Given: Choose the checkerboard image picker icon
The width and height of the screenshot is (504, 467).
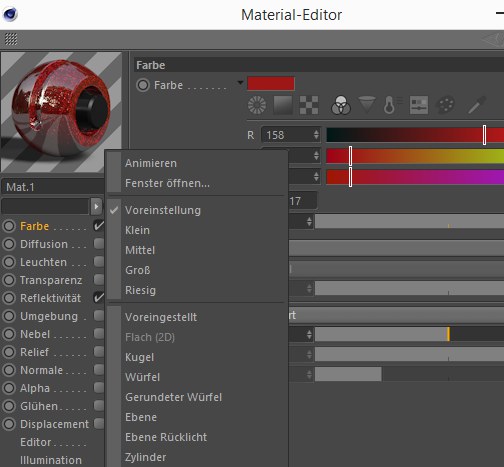Looking at the screenshot, I should pyautogui.click(x=309, y=105).
